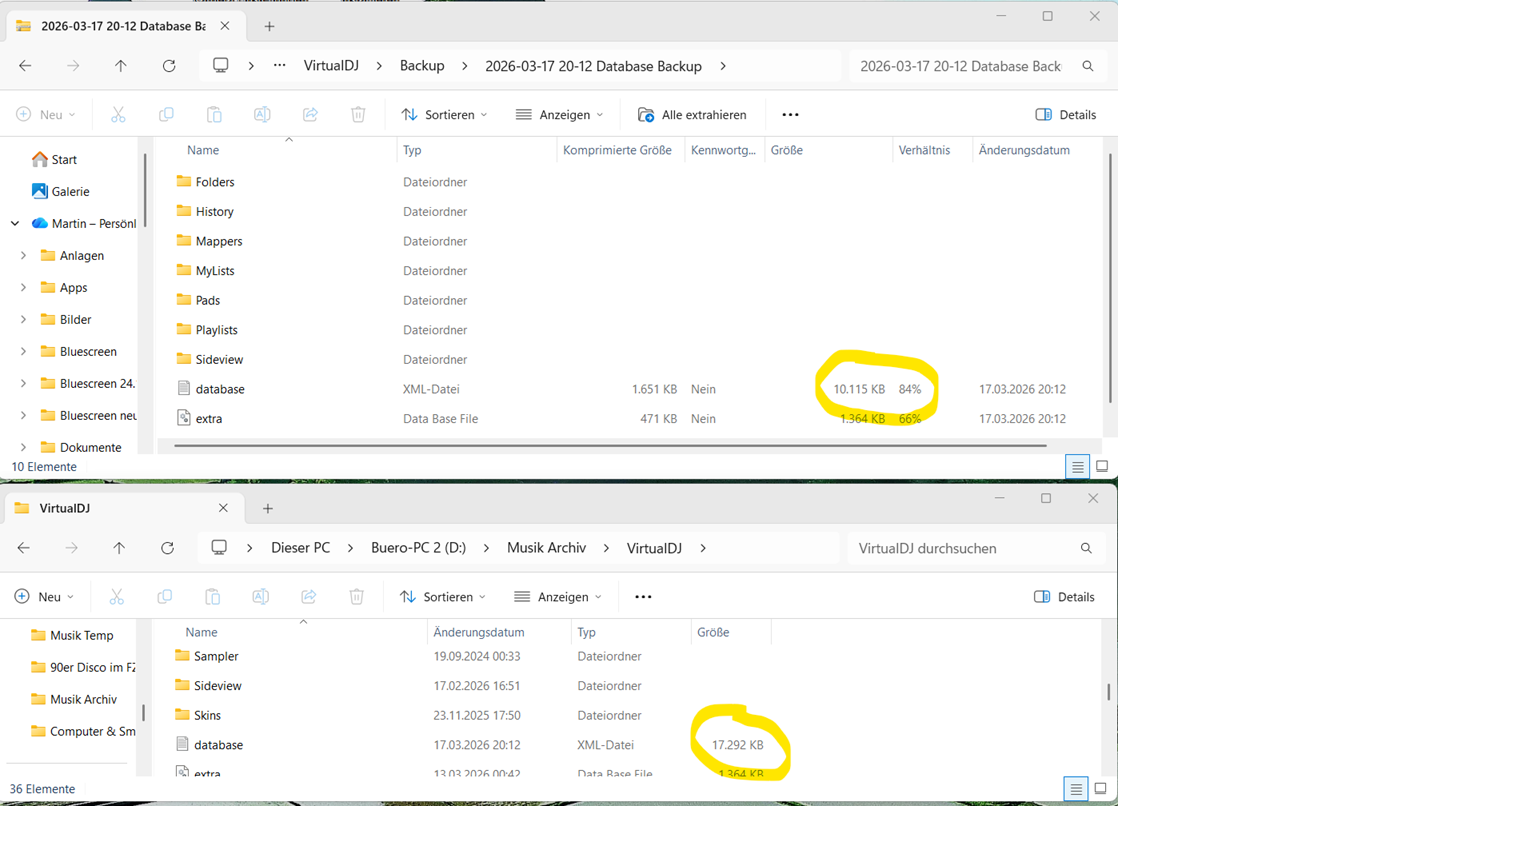
Task: Expand the Anlagen folder in sidebar
Action: [24, 256]
